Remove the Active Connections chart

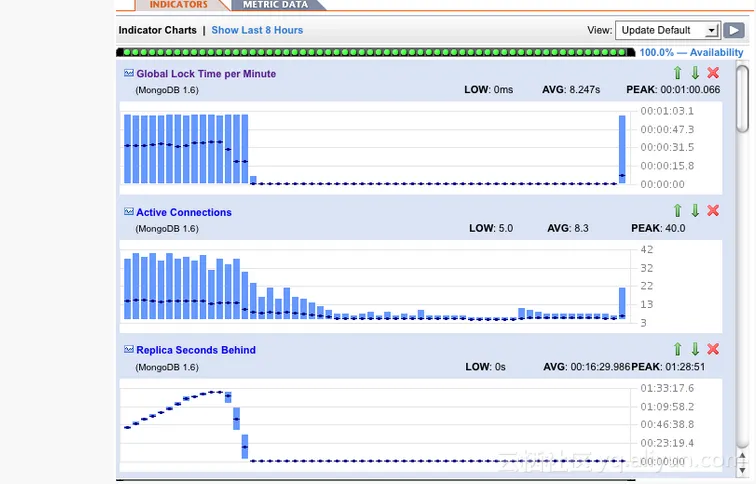(713, 211)
